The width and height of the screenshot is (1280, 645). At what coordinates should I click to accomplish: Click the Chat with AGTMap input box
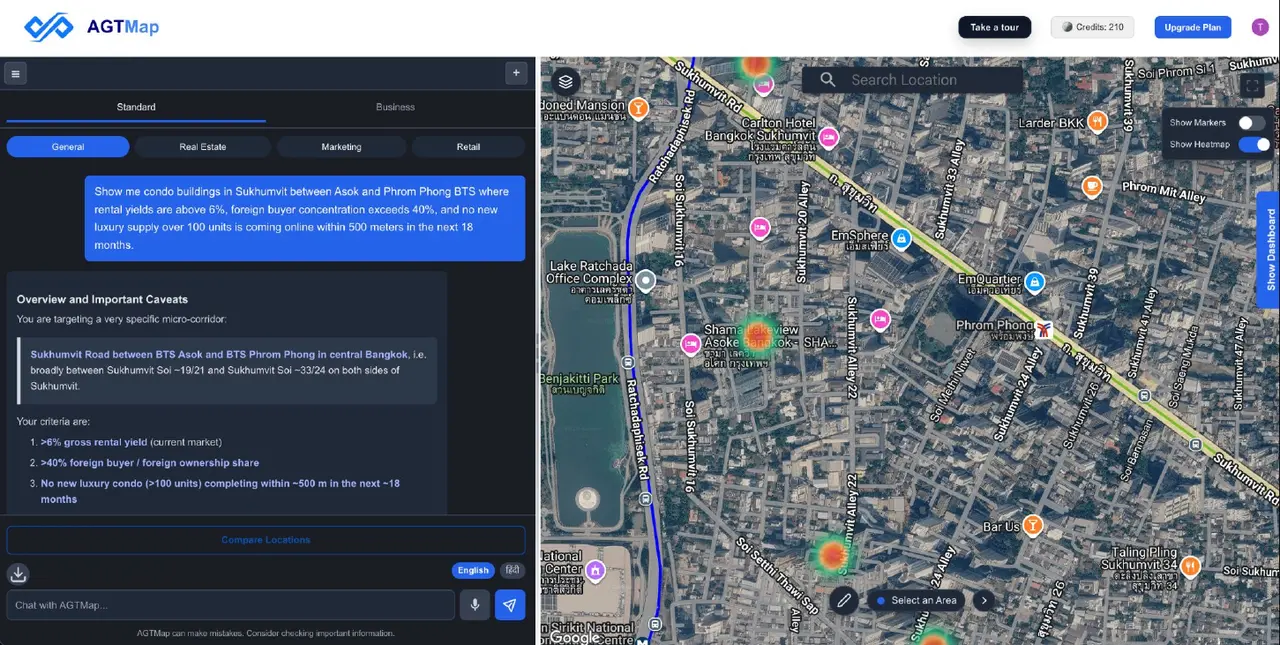coord(231,605)
